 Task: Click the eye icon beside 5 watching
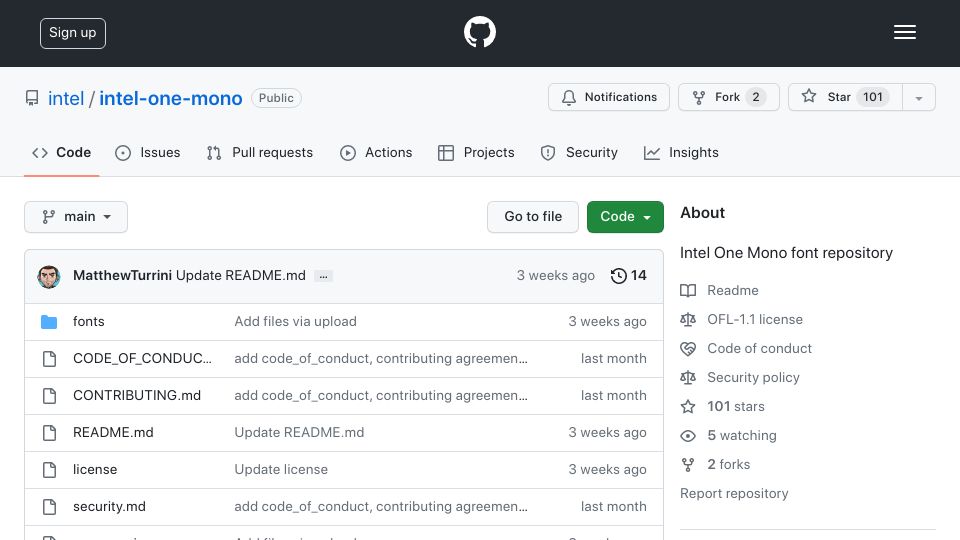point(688,435)
